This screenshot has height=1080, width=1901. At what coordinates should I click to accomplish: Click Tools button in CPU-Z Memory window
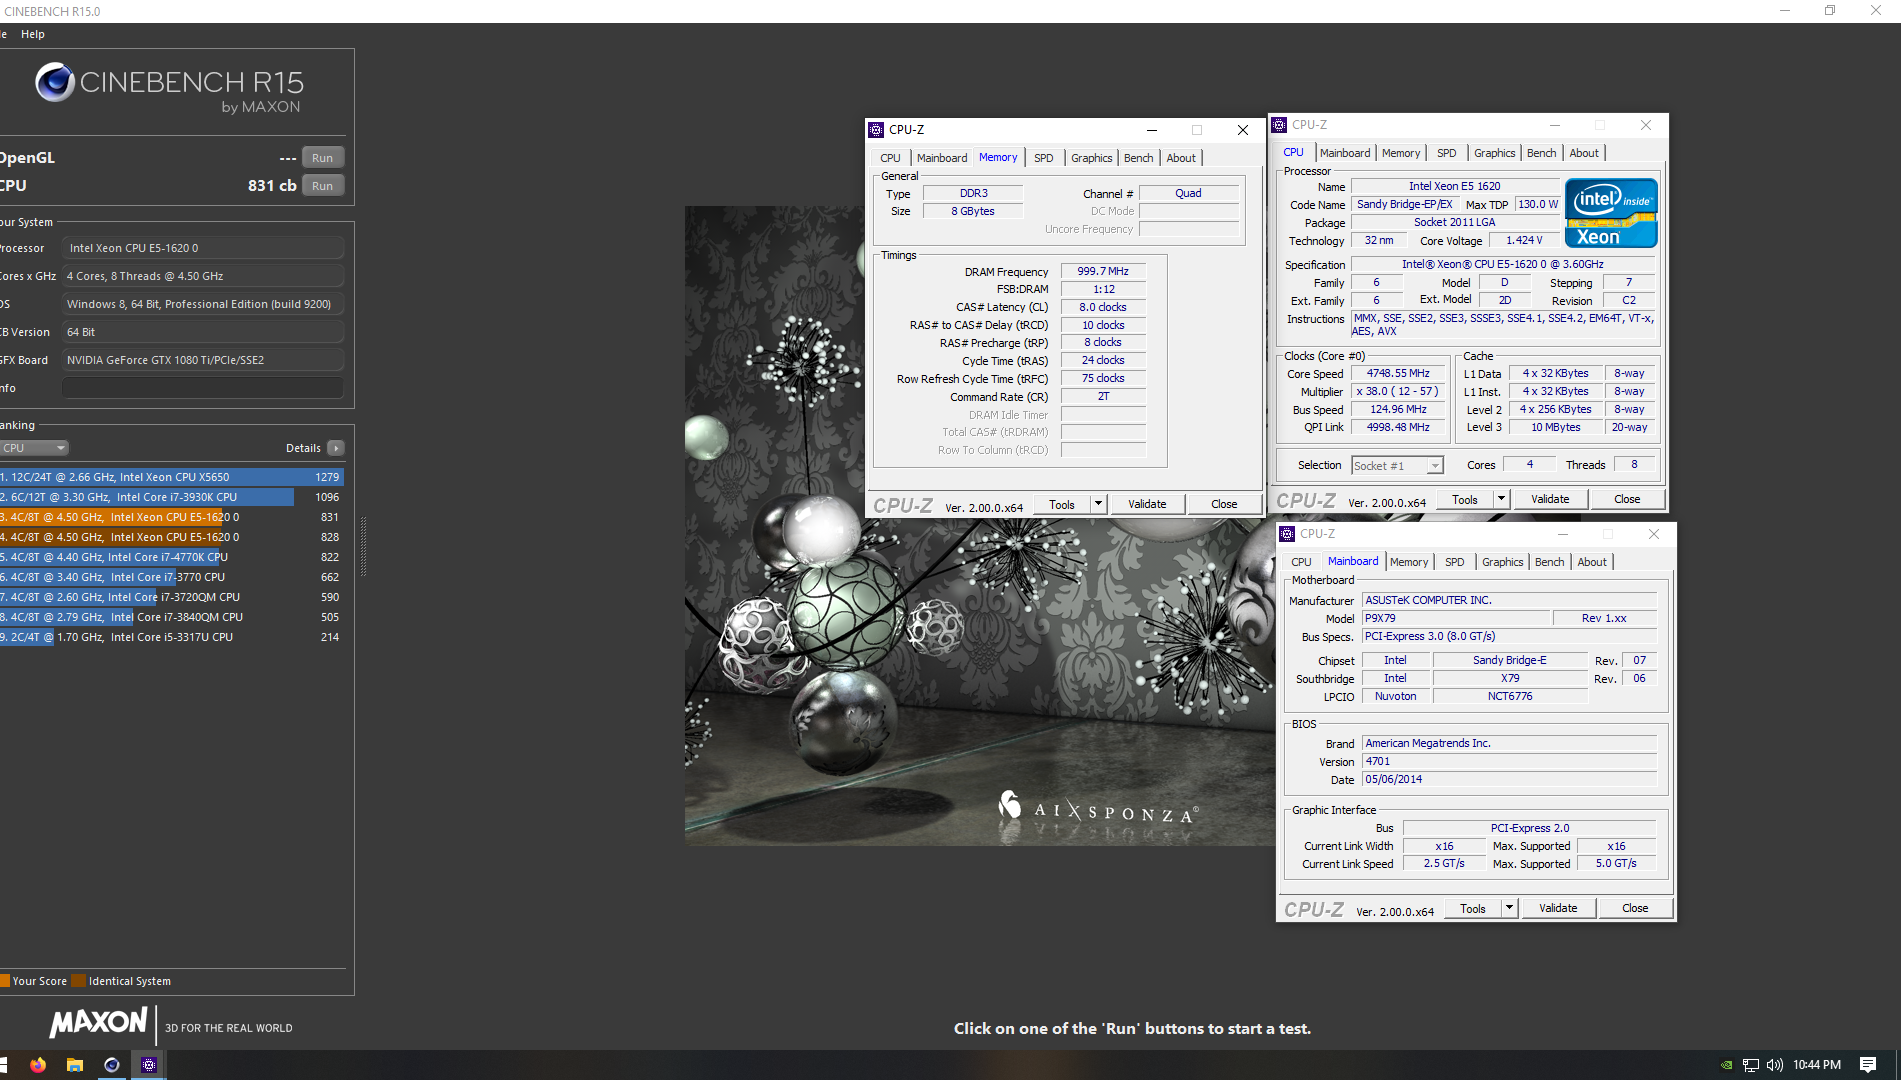[1062, 504]
